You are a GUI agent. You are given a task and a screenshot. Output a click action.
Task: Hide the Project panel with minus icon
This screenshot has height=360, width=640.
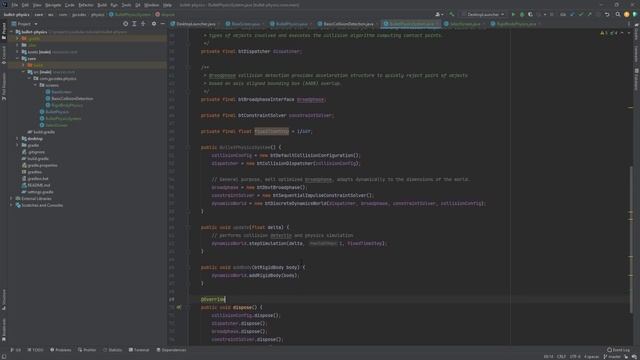162,24
